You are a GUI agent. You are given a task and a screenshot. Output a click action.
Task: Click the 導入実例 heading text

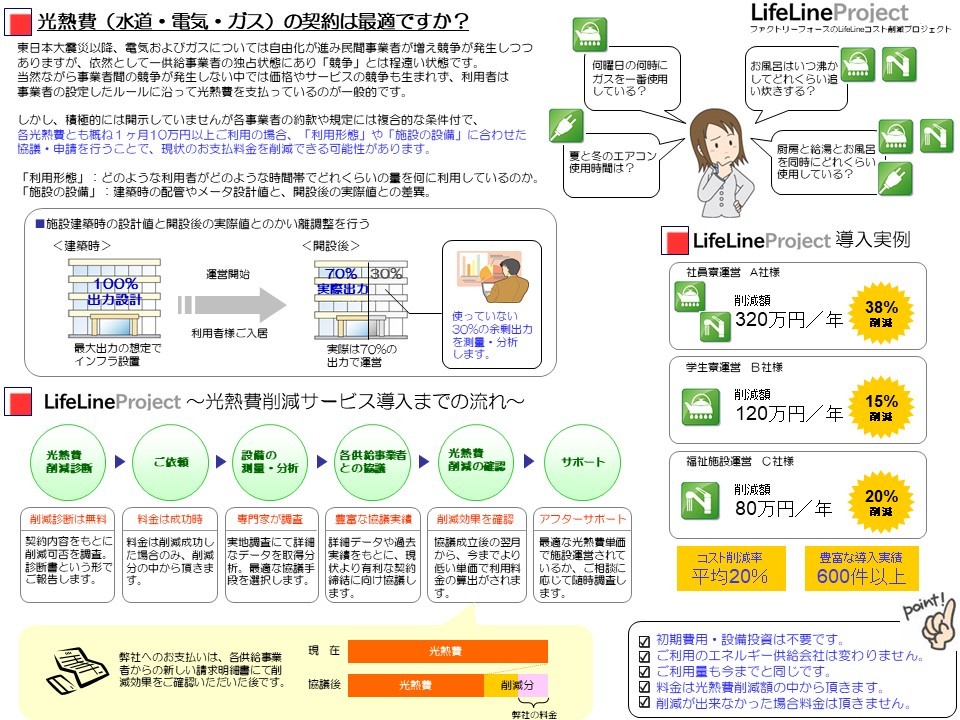pos(872,239)
